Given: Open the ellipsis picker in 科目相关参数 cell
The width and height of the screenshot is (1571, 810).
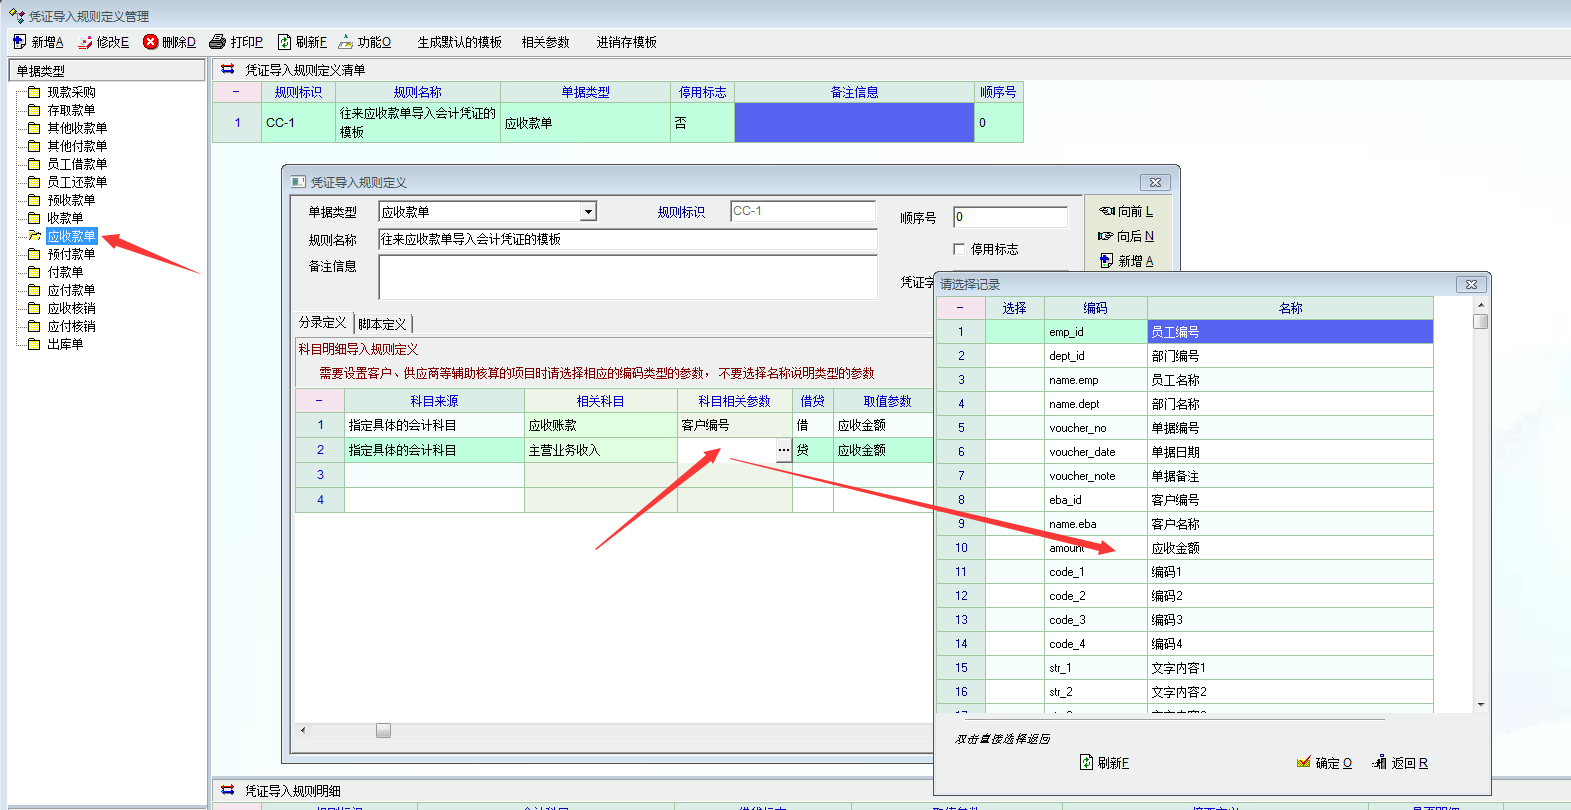Looking at the screenshot, I should pyautogui.click(x=784, y=450).
